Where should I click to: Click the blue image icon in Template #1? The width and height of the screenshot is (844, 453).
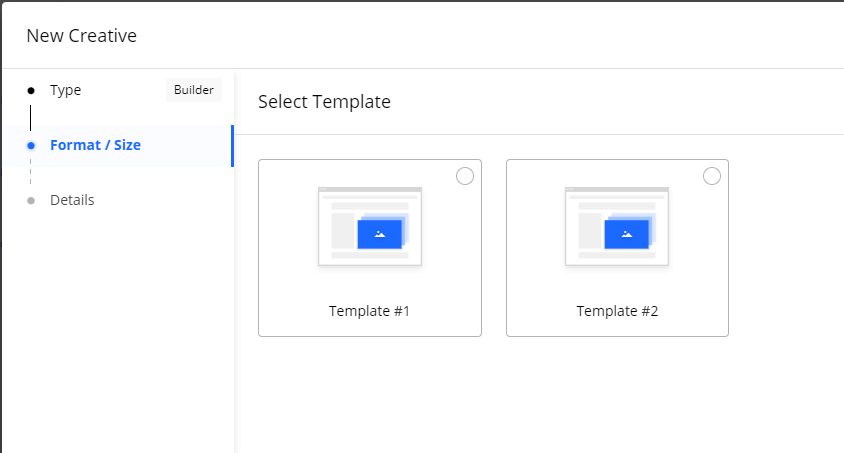pos(379,234)
